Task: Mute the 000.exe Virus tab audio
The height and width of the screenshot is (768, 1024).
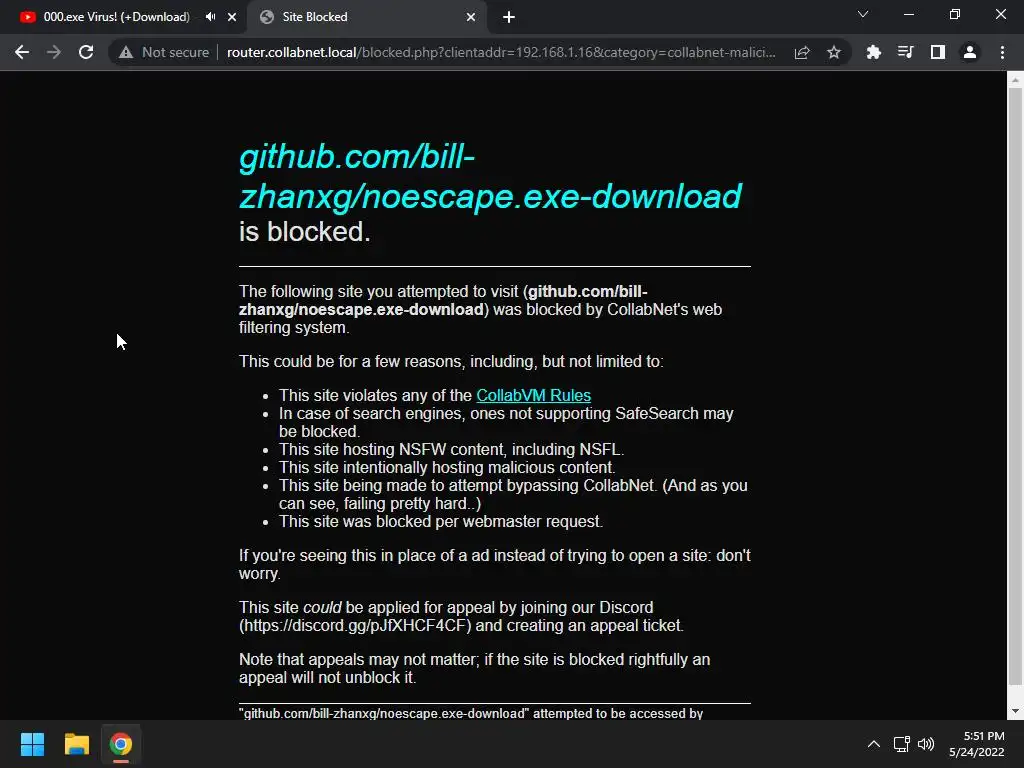Action: pos(210,17)
